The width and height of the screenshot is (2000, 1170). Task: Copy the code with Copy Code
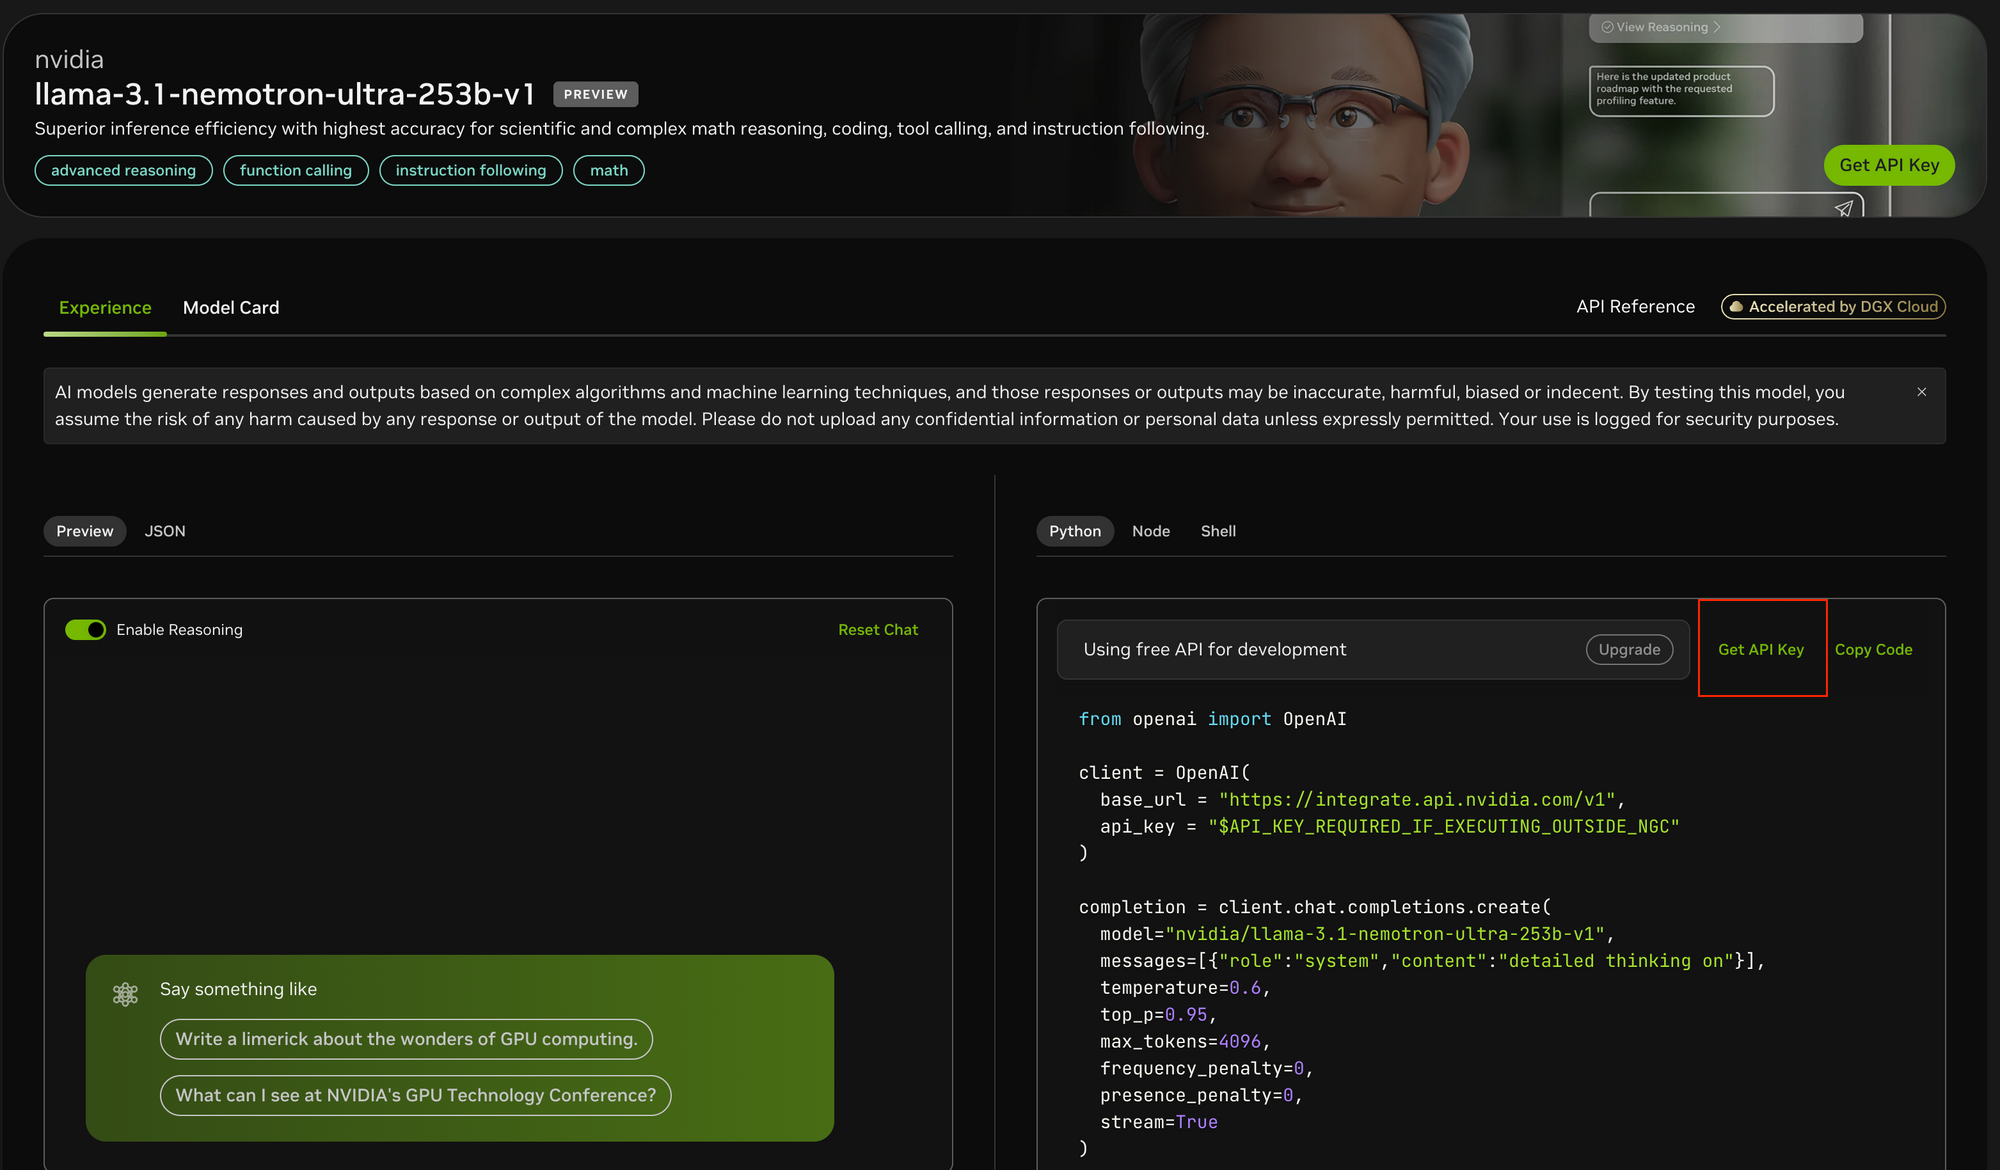pyautogui.click(x=1873, y=649)
